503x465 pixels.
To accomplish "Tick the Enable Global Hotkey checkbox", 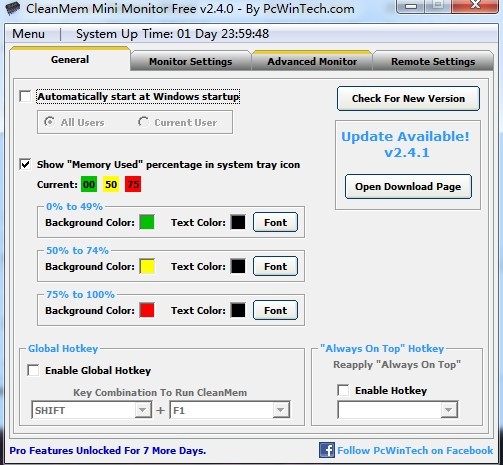I will (33, 370).
